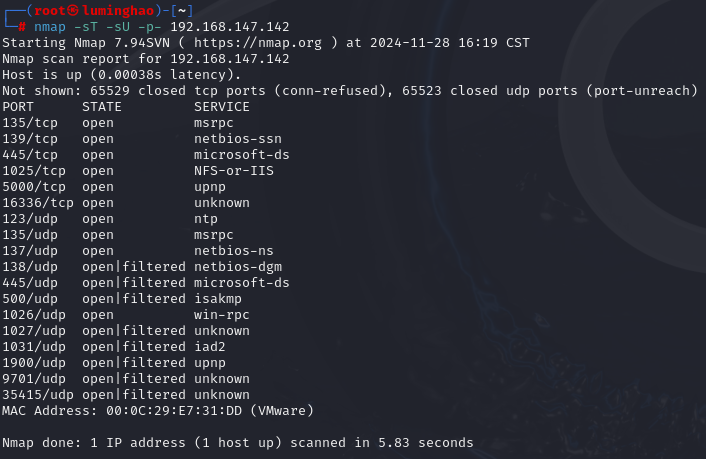
Task: Click the red hash prompt symbol
Action: click(22, 27)
